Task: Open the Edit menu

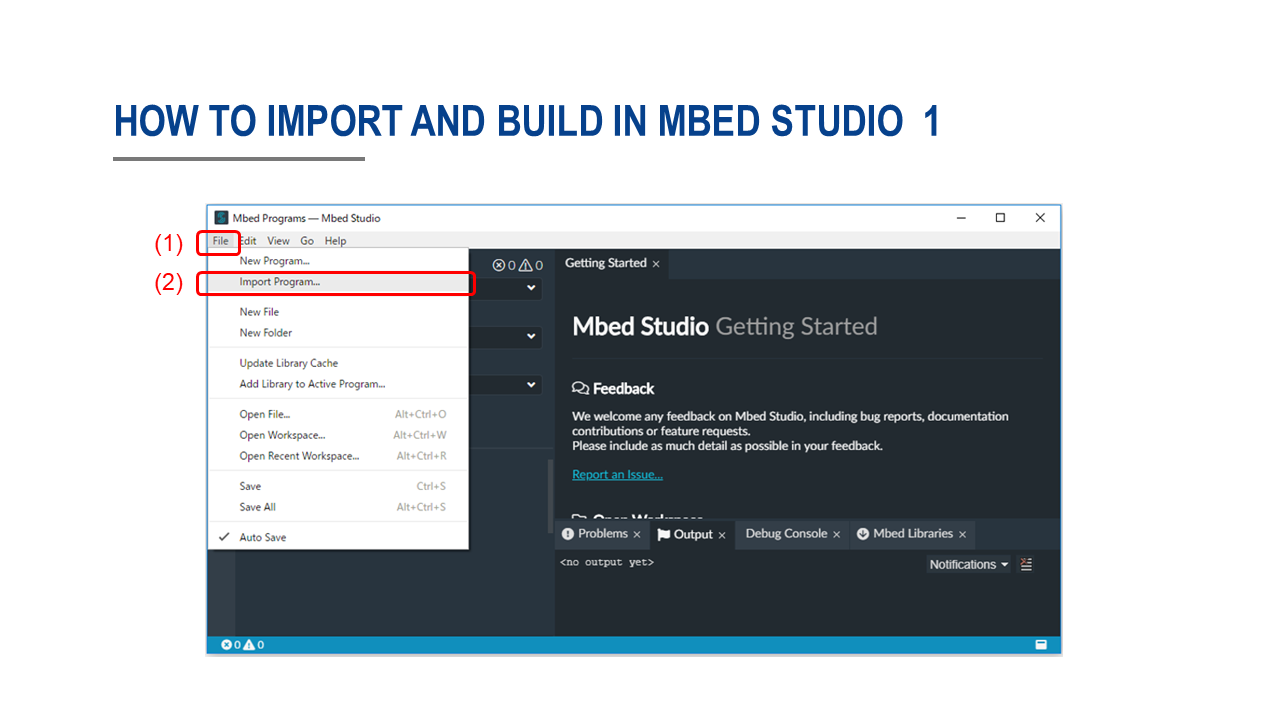Action: 248,241
